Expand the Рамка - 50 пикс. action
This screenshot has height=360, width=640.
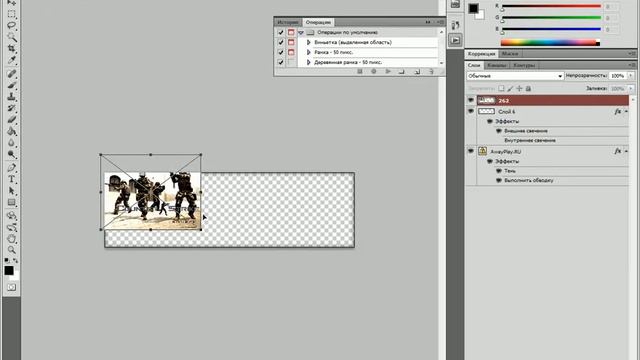(309, 52)
